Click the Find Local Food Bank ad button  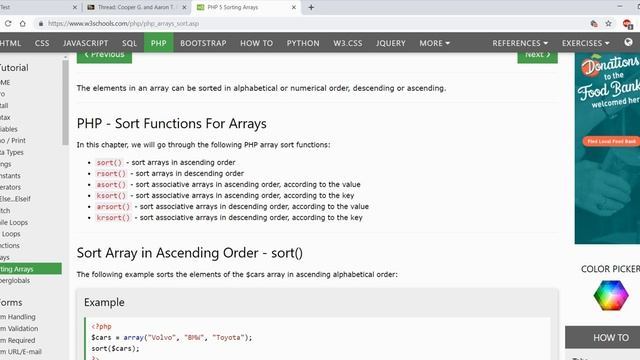611,141
